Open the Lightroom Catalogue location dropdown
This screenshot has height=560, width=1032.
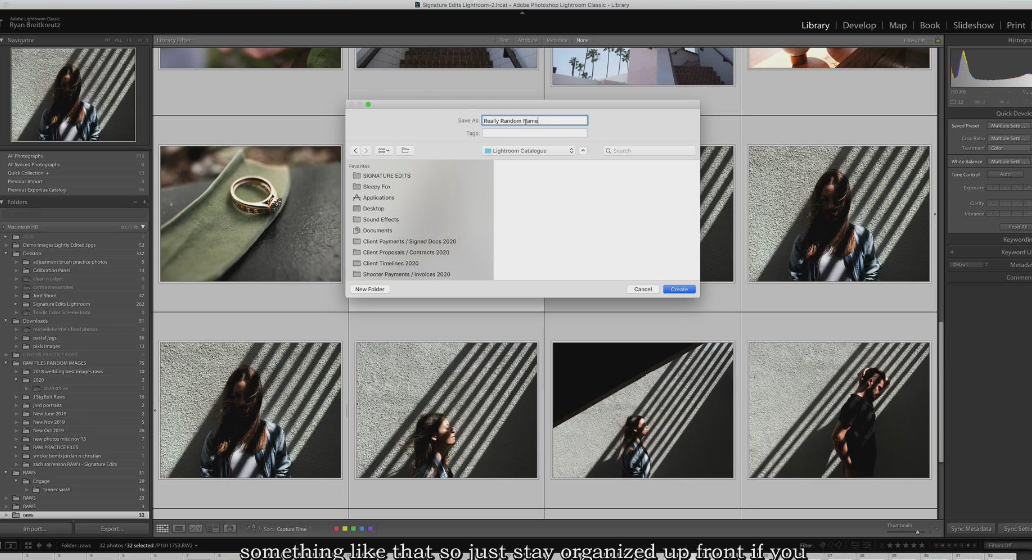[x=529, y=151]
